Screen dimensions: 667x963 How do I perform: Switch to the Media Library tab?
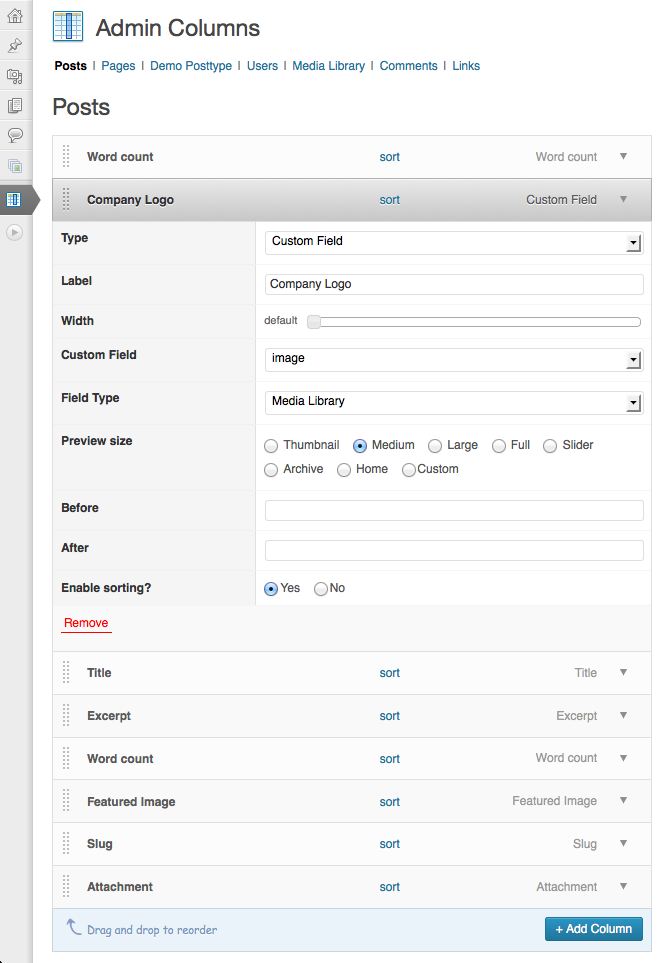tap(328, 66)
